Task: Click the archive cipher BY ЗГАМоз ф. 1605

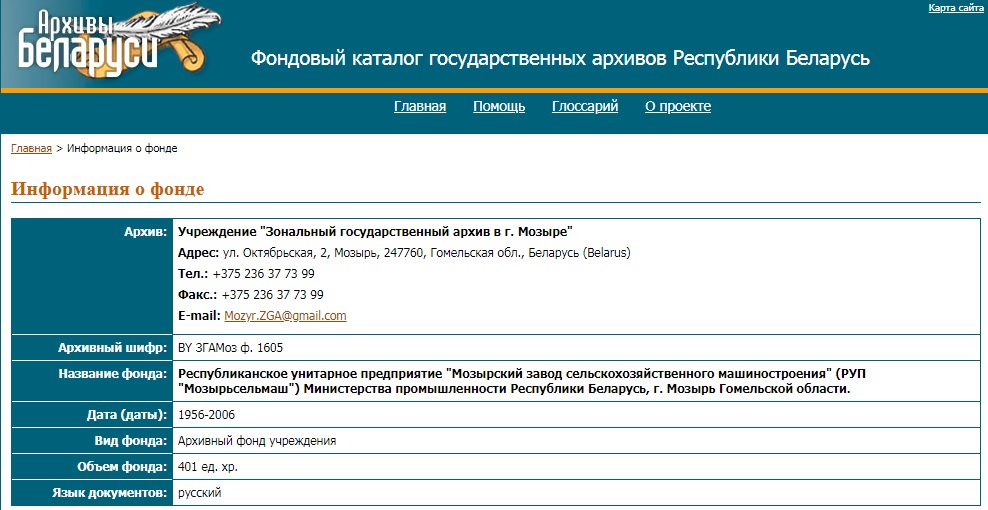Action: coord(230,348)
